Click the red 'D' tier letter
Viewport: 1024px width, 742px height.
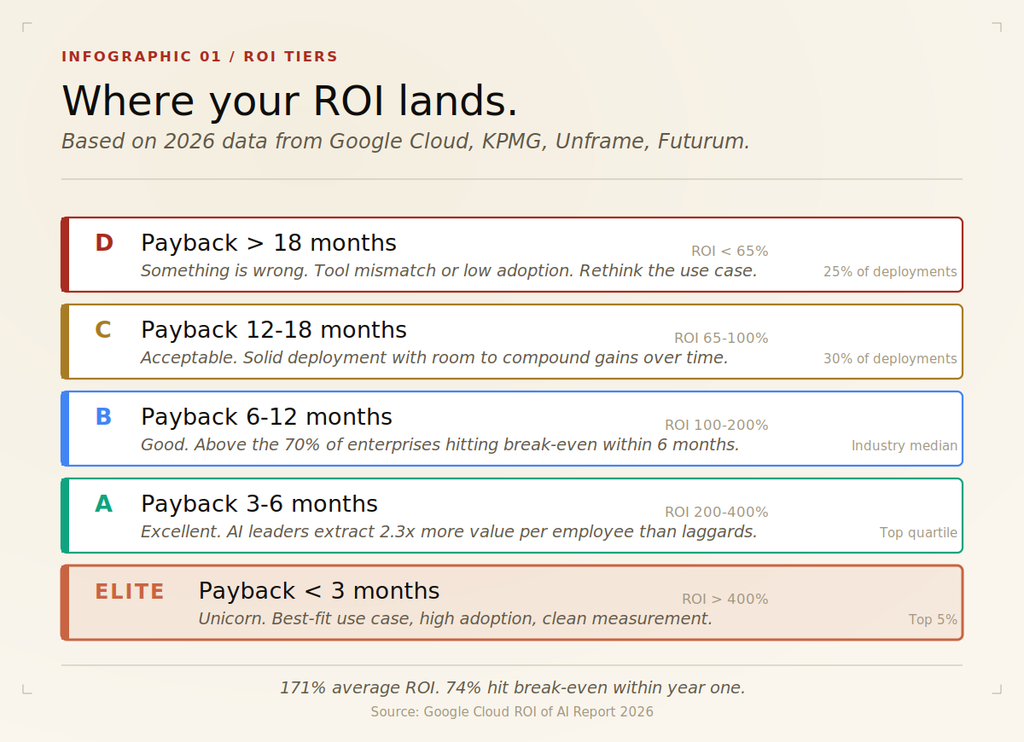[104, 242]
